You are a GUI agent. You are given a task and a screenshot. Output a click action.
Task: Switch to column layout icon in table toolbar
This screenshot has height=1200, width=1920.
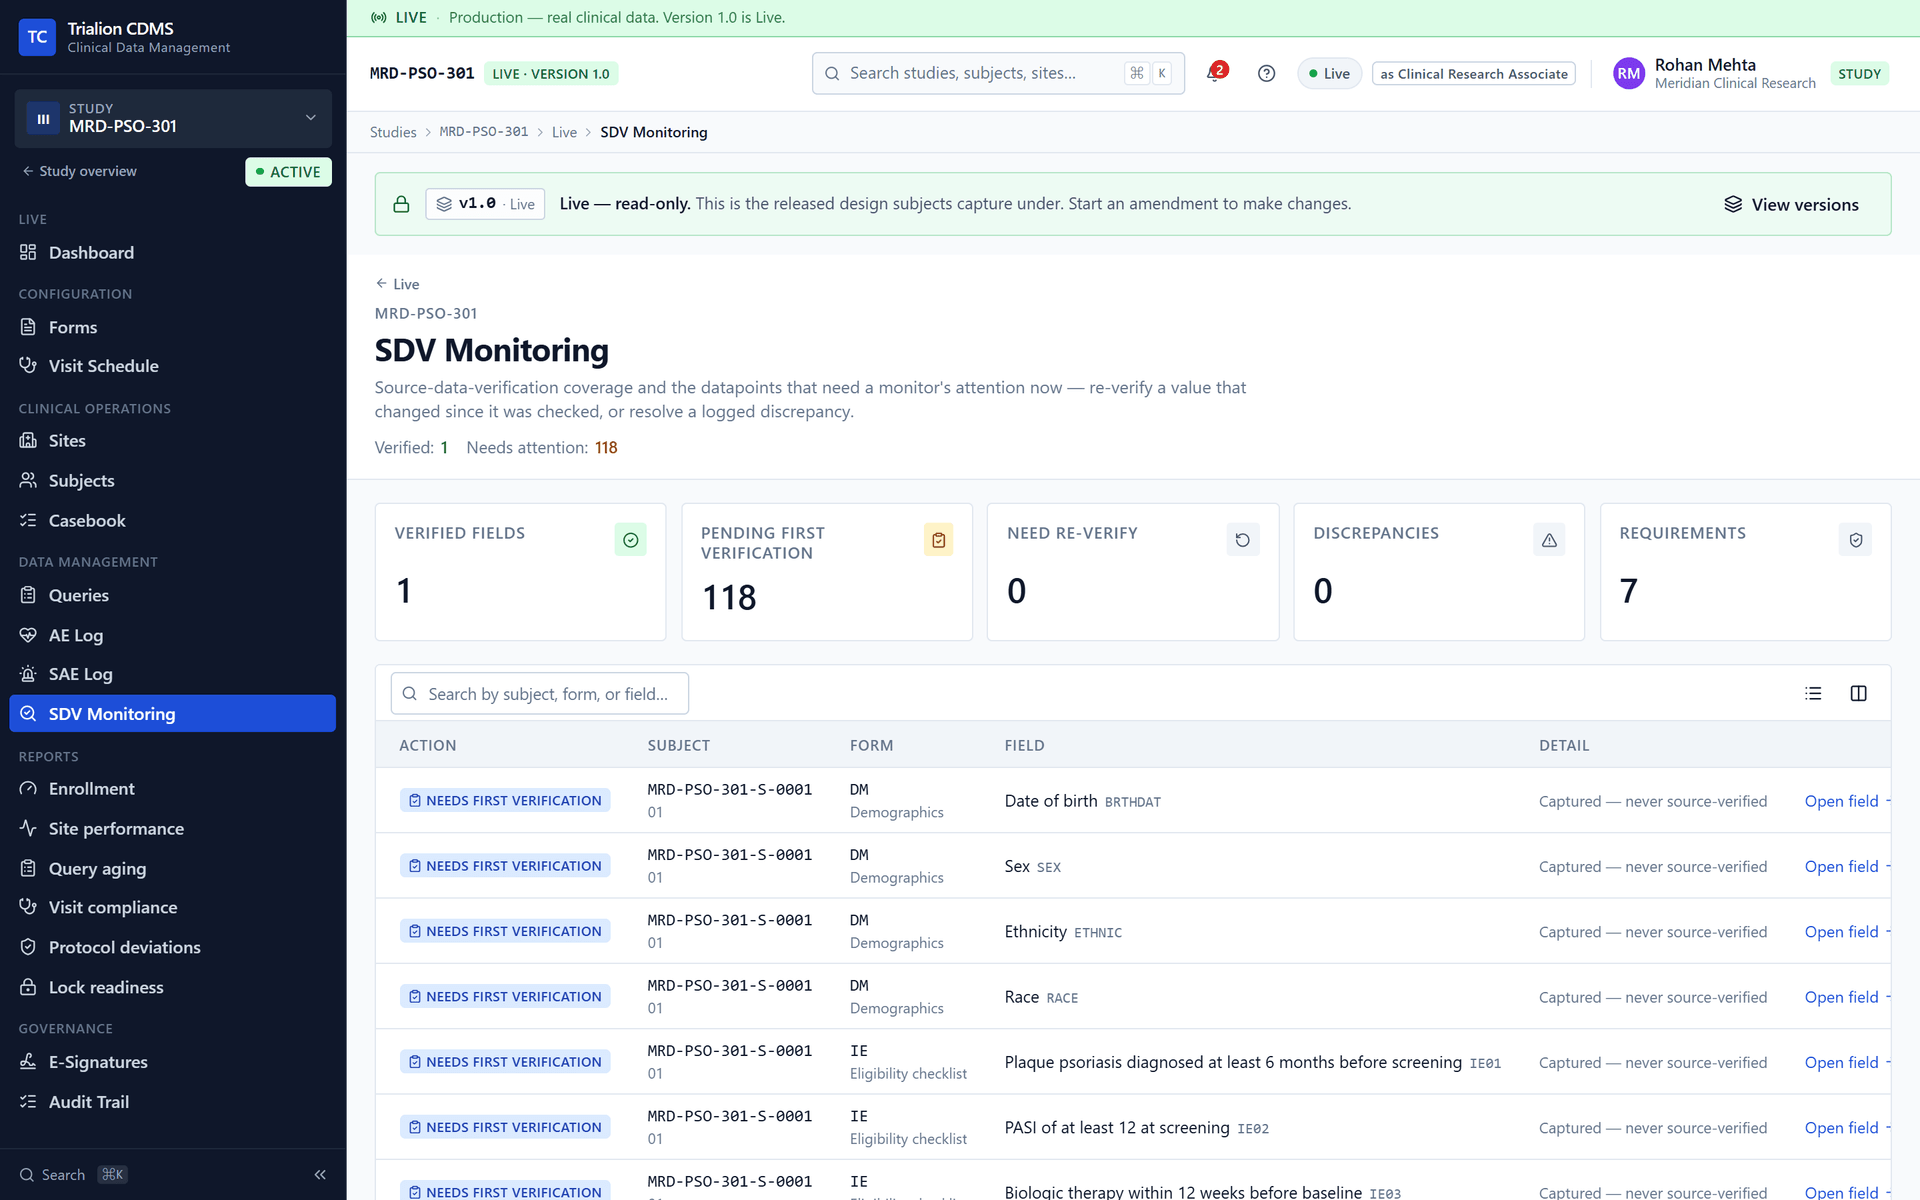tap(1858, 693)
